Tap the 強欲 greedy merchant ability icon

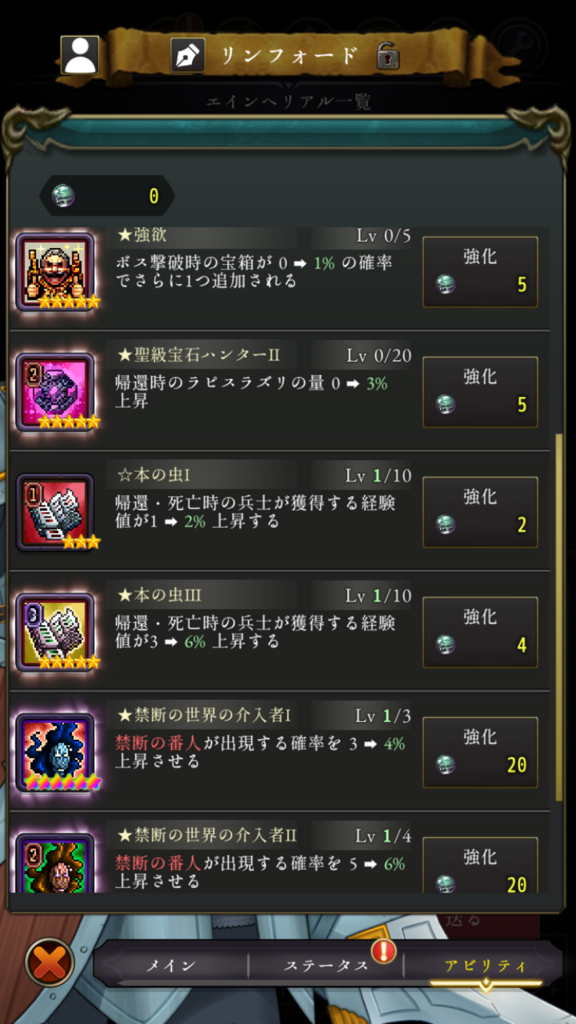point(55,271)
